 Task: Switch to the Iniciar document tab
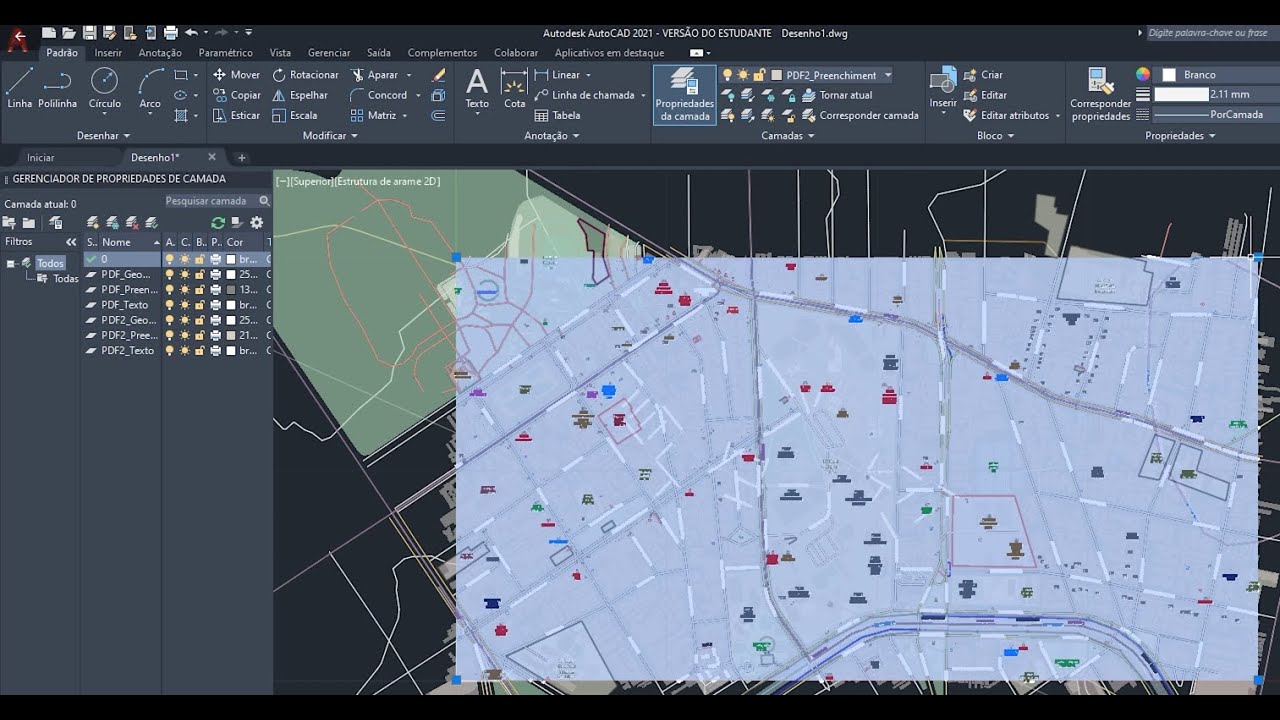41,158
